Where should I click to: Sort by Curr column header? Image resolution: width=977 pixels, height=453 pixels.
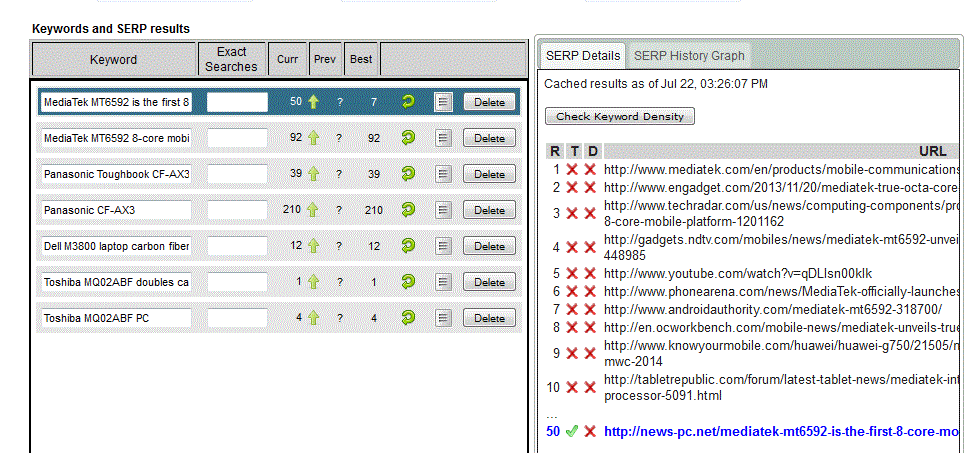[x=287, y=59]
